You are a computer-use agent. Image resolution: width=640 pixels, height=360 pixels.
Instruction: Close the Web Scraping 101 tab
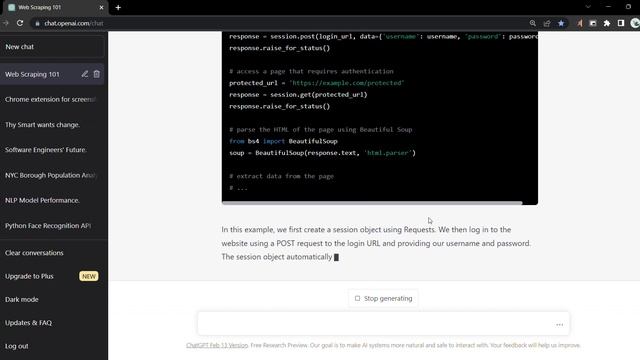101,7
